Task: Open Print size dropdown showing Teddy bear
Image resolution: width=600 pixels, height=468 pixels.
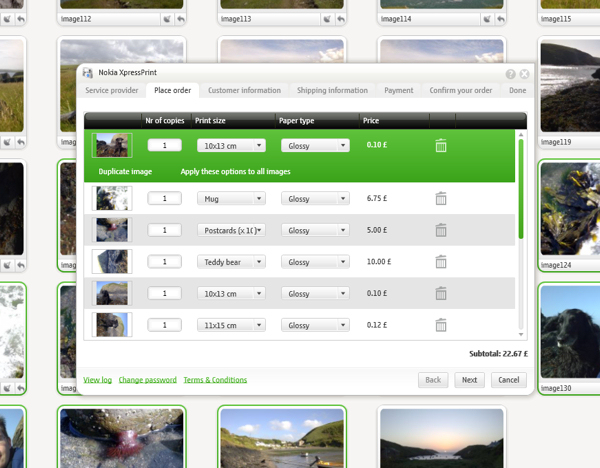Action: 231,262
